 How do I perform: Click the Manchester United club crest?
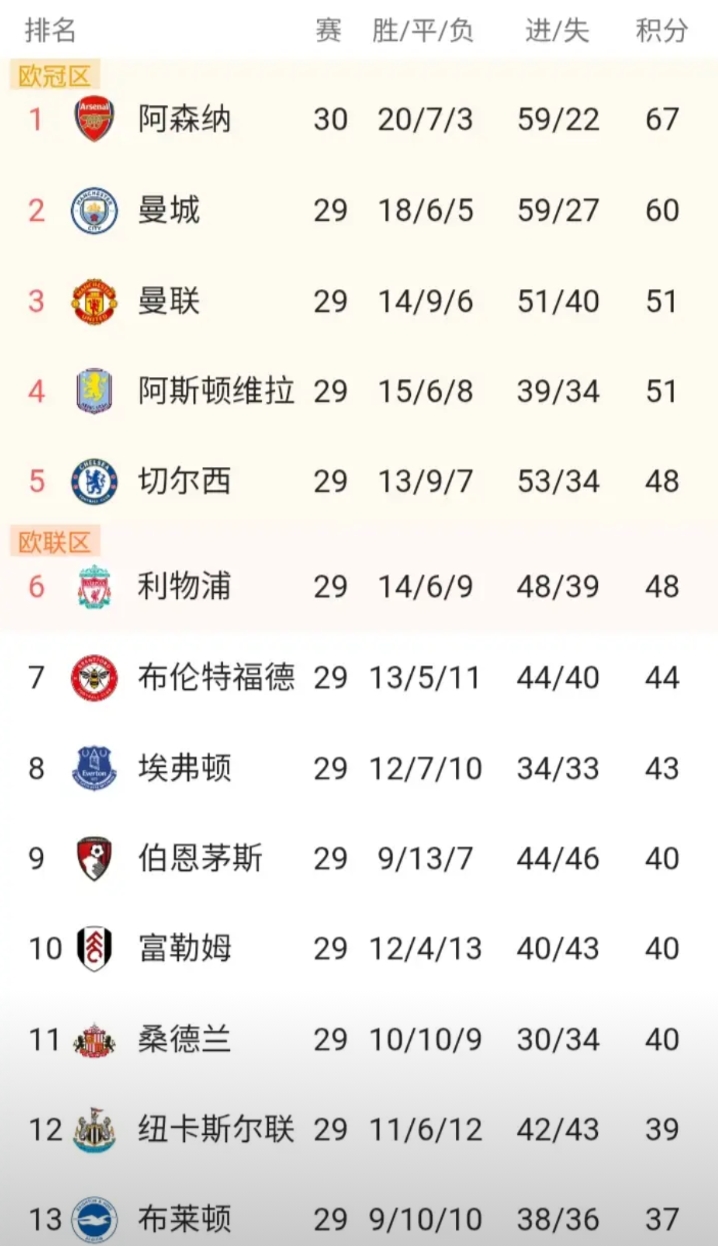pyautogui.click(x=94, y=301)
